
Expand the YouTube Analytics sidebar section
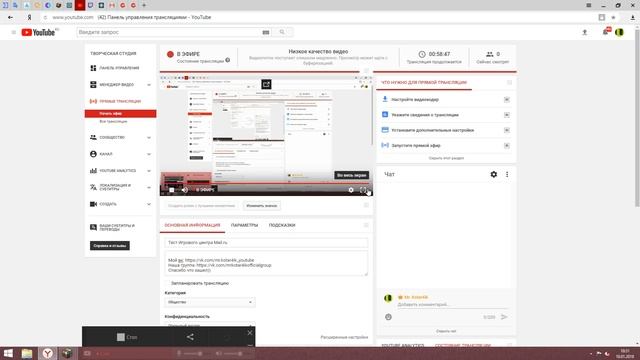tap(149, 171)
